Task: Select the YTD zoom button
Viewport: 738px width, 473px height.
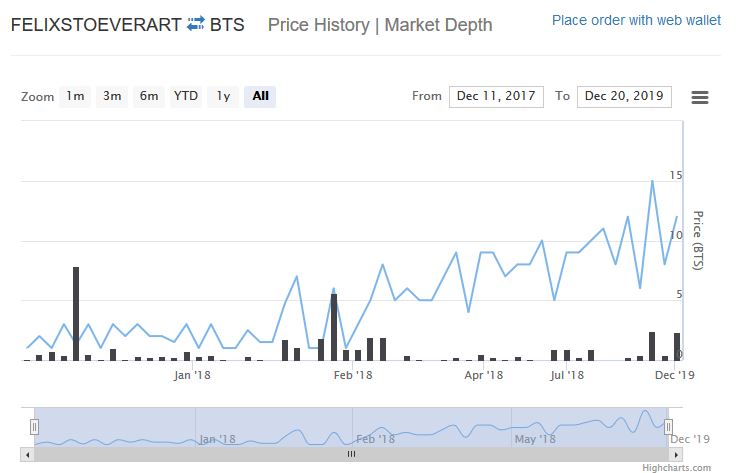Action: tap(186, 96)
